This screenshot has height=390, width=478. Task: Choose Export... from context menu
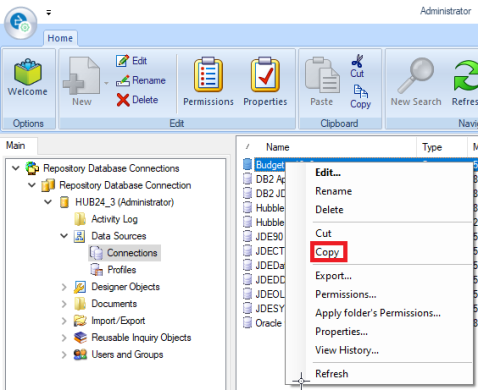coord(333,276)
